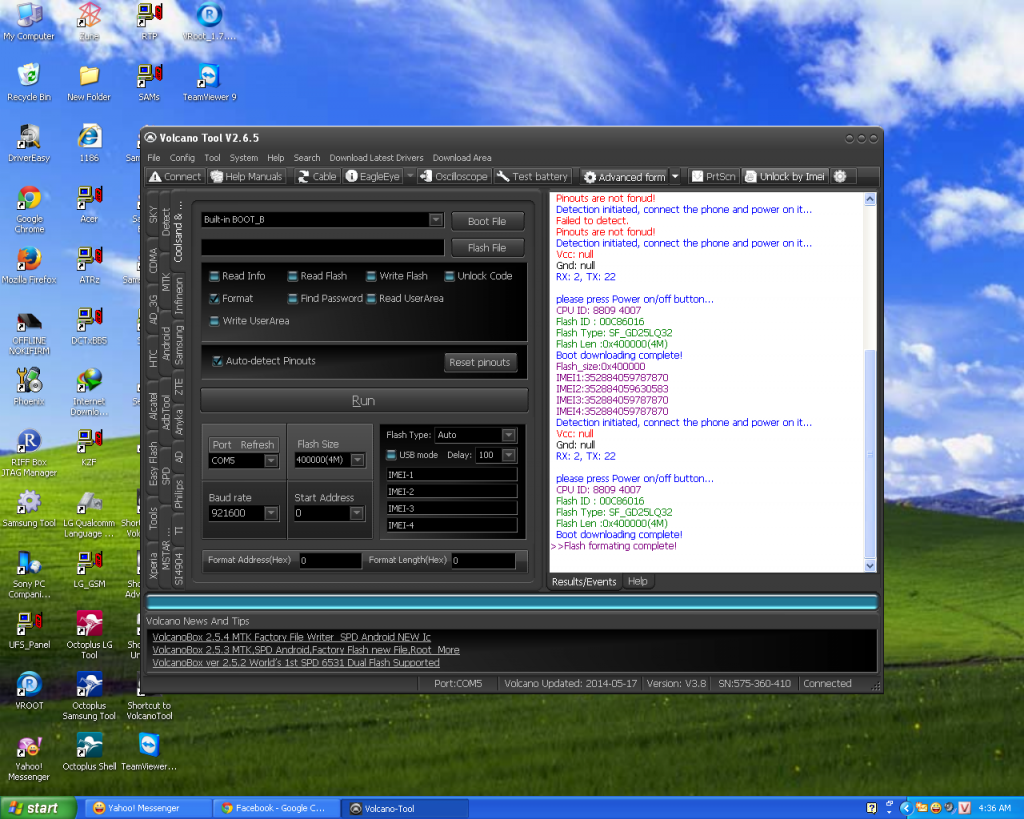1024x819 pixels.
Task: Launch the Oscilloscope tool
Action: 454,176
